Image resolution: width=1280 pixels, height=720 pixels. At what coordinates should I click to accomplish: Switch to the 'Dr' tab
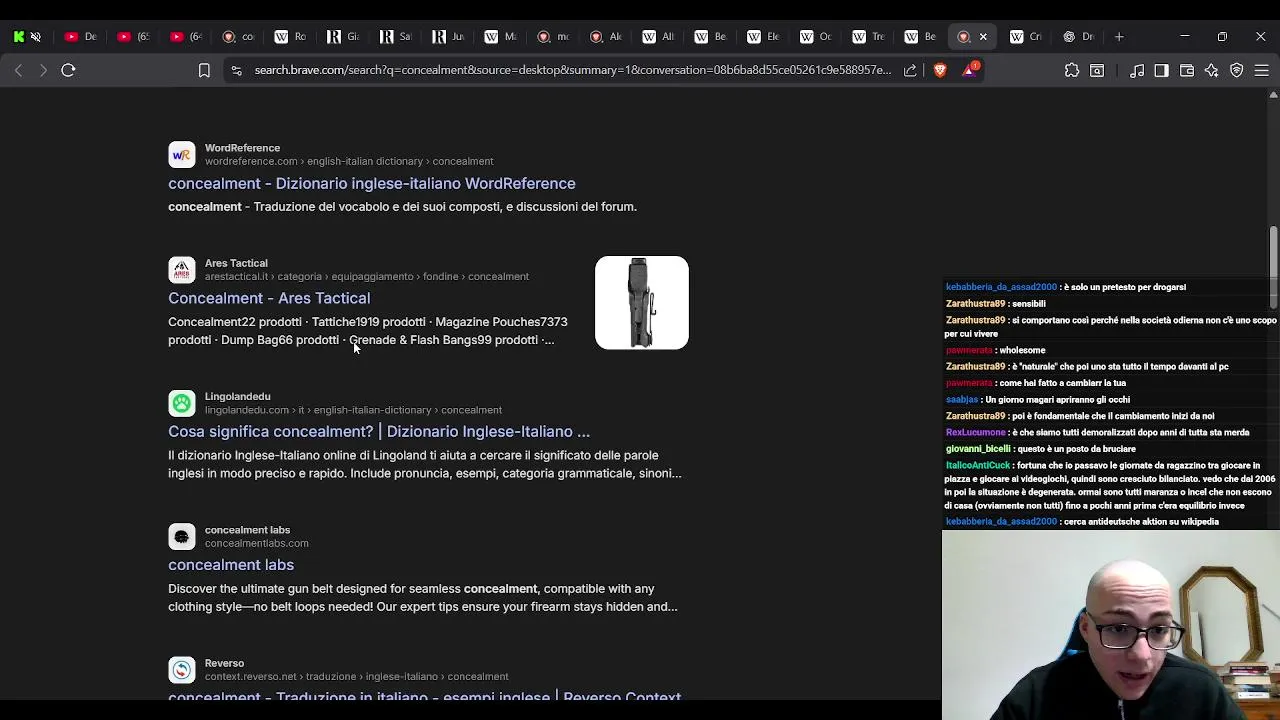pyautogui.click(x=1078, y=37)
